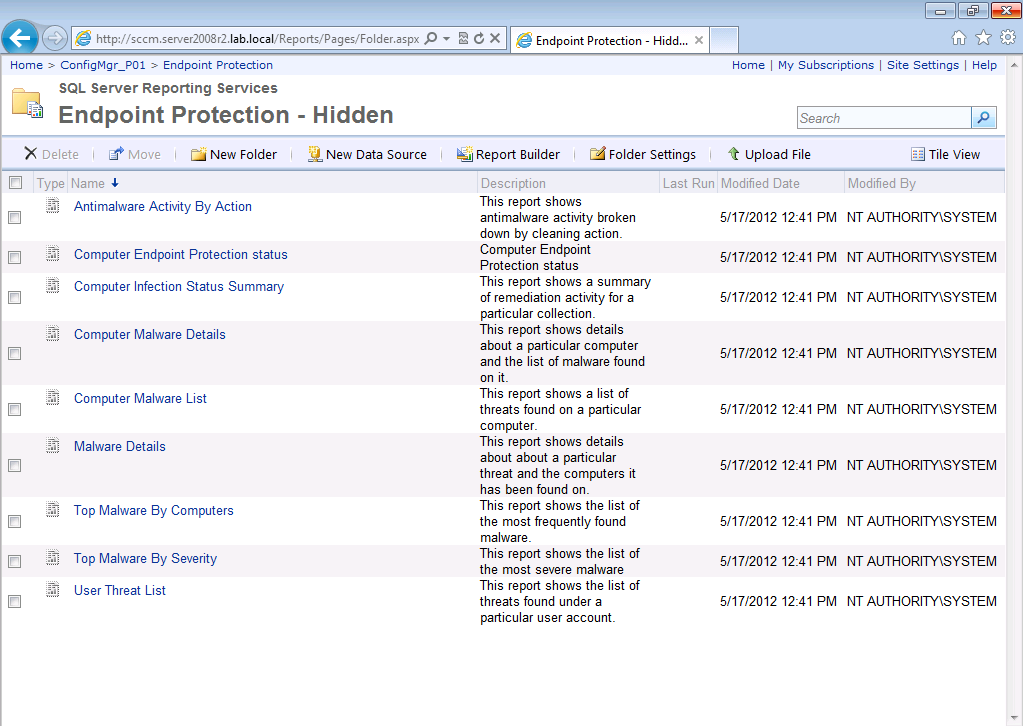Image resolution: width=1023 pixels, height=726 pixels.
Task: Open Antimalware Activity By Action report
Action: 162,206
